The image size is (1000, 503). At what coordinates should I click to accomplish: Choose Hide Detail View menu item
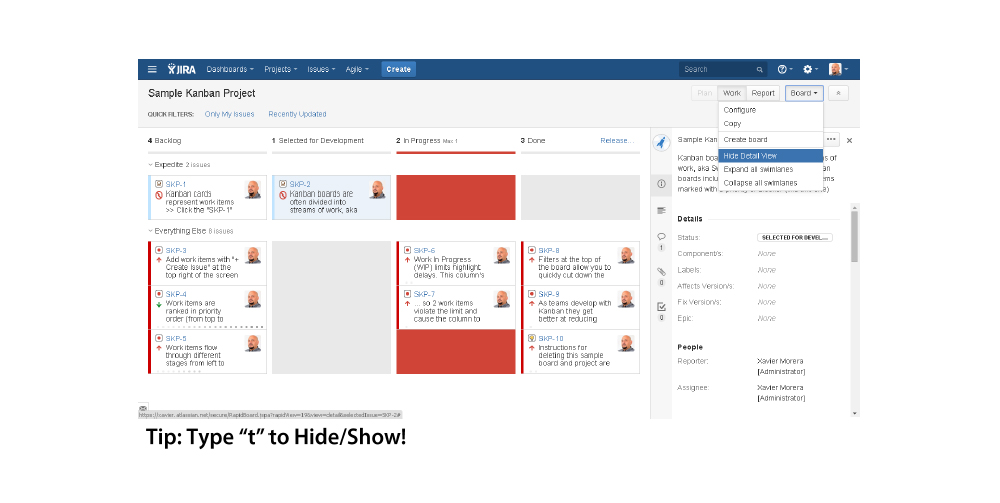(x=770, y=156)
